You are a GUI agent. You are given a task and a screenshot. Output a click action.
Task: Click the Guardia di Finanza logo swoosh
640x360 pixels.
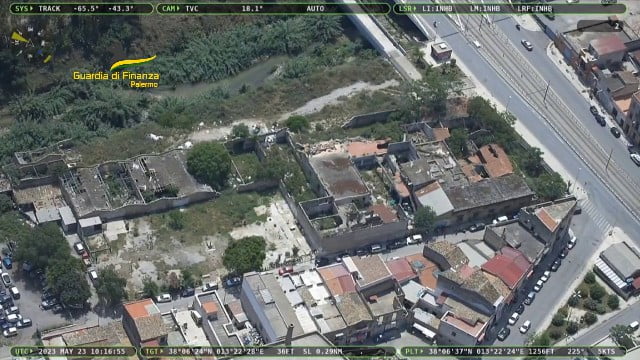pos(133,62)
